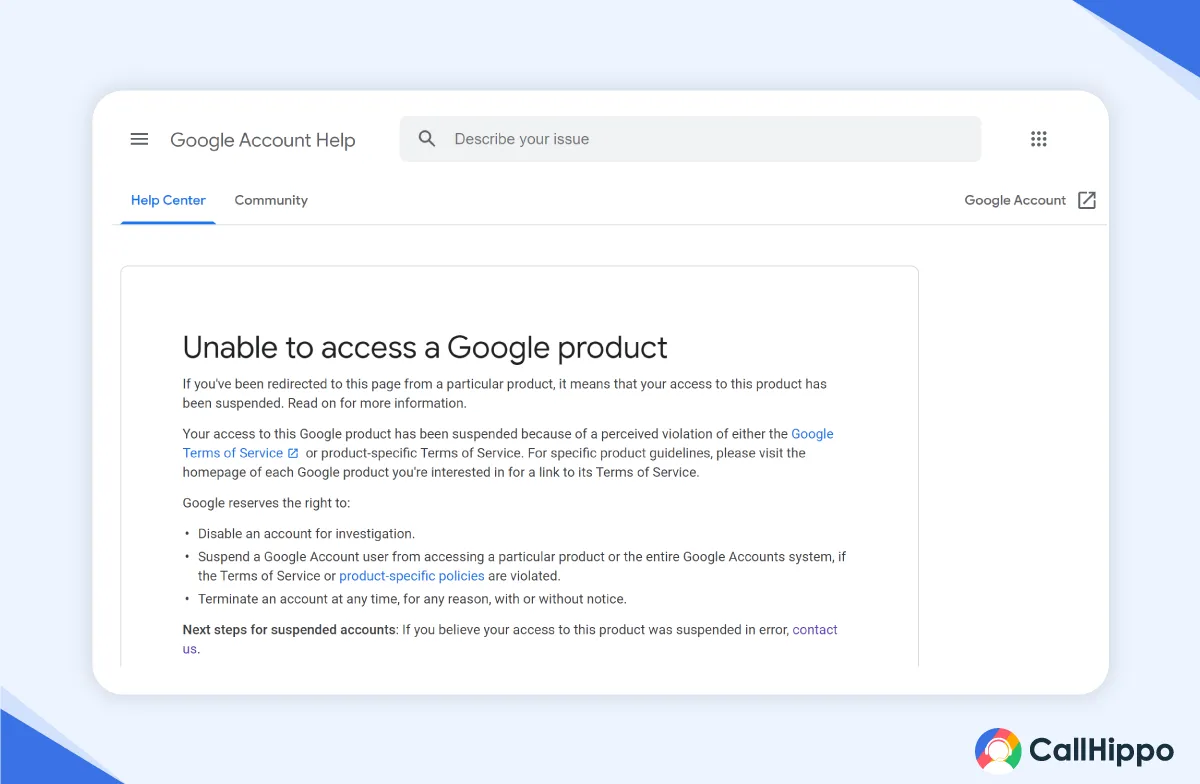Click the Unable to access a Google product heading
Image resolution: width=1200 pixels, height=784 pixels.
425,347
